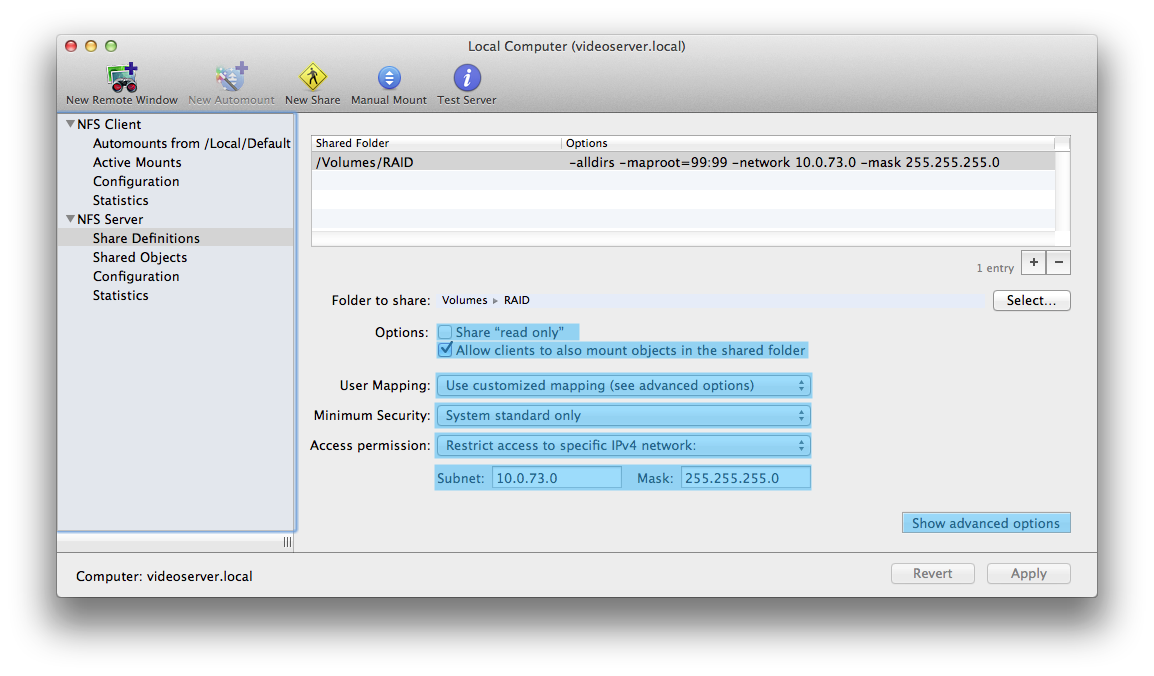Open the User Mapping dropdown
This screenshot has width=1154, height=676.
click(x=623, y=385)
